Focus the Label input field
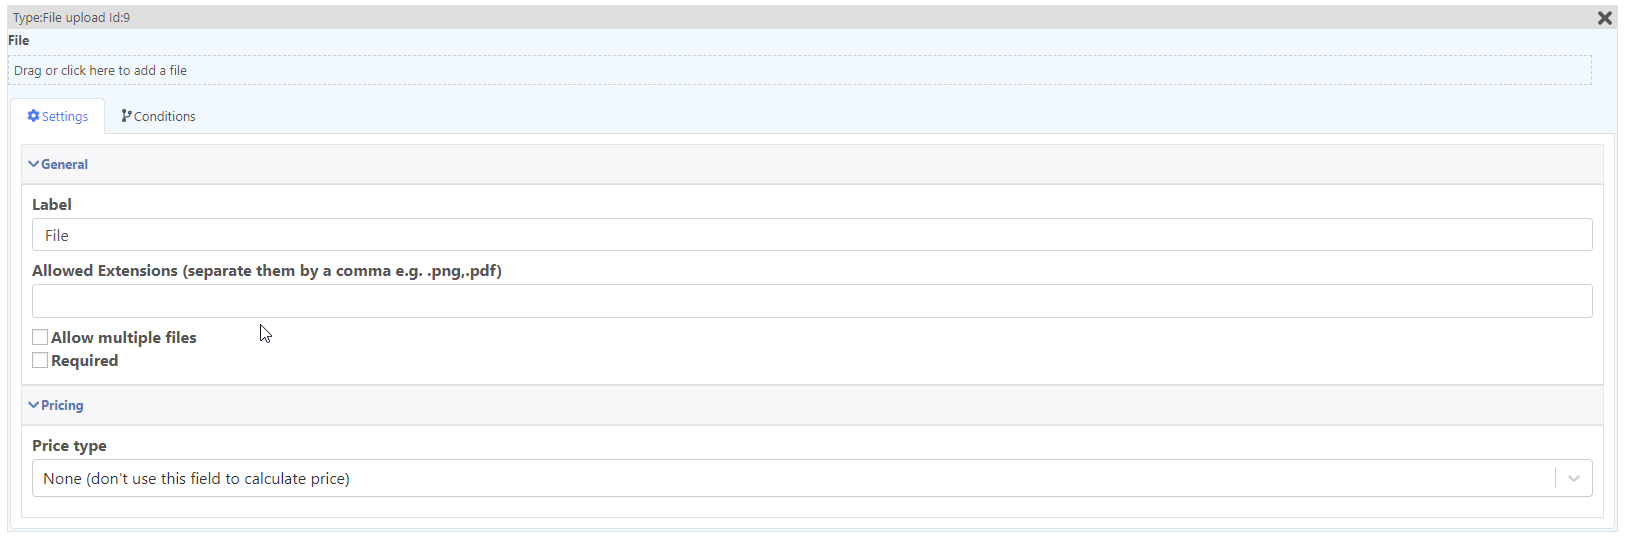 tap(812, 235)
